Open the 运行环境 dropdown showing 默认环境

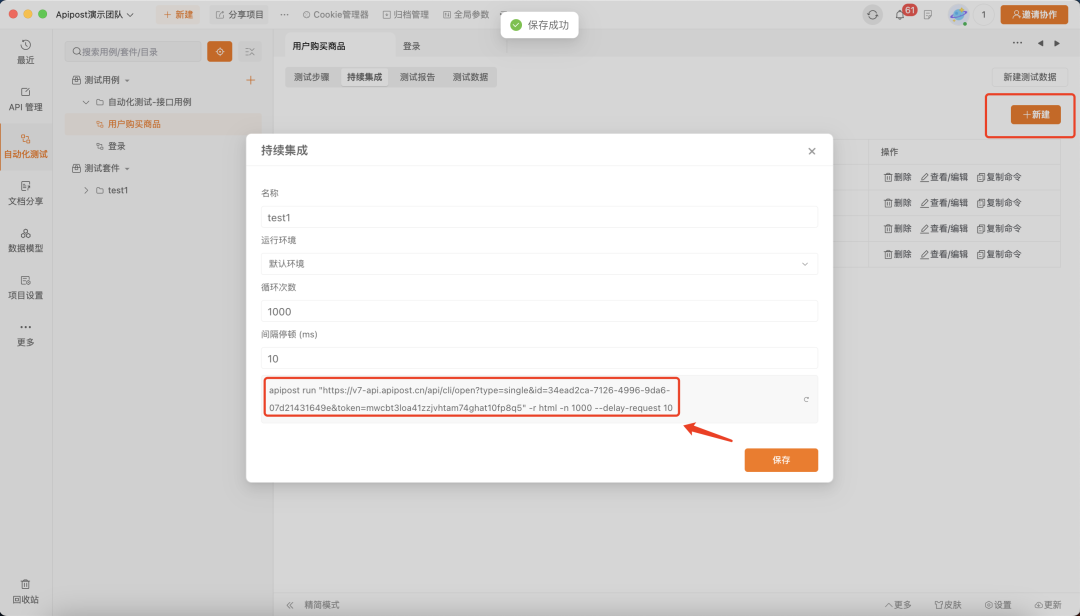click(540, 262)
